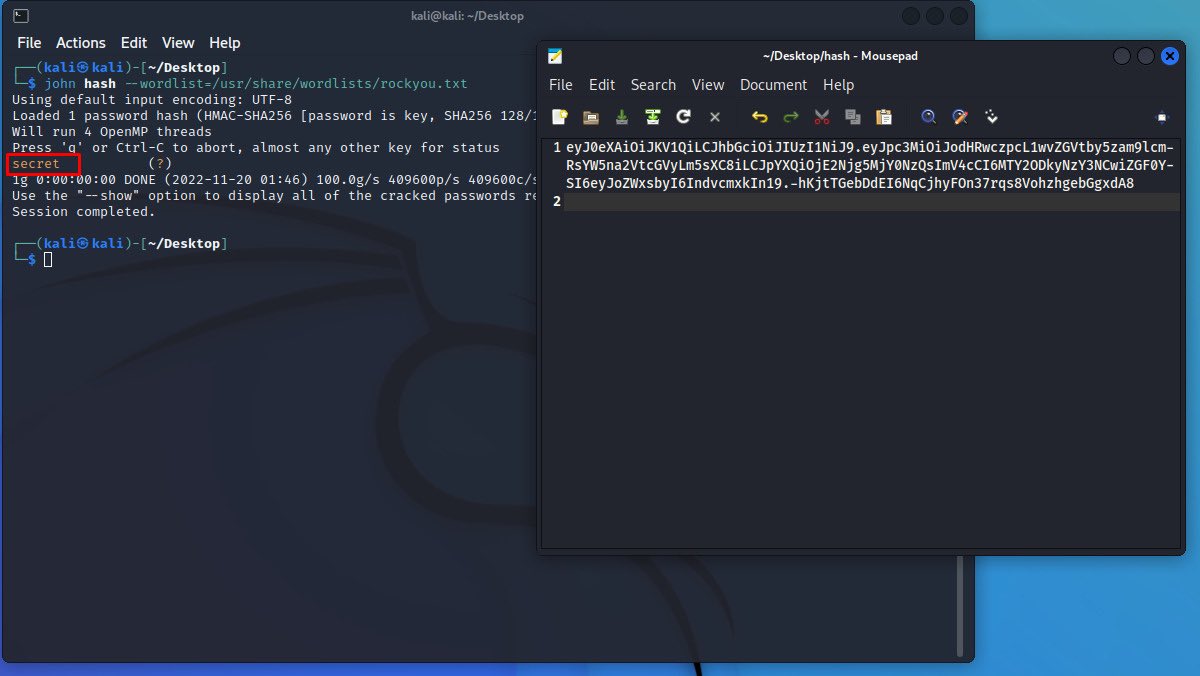Minimize the Mousepad window

[x=1121, y=56]
